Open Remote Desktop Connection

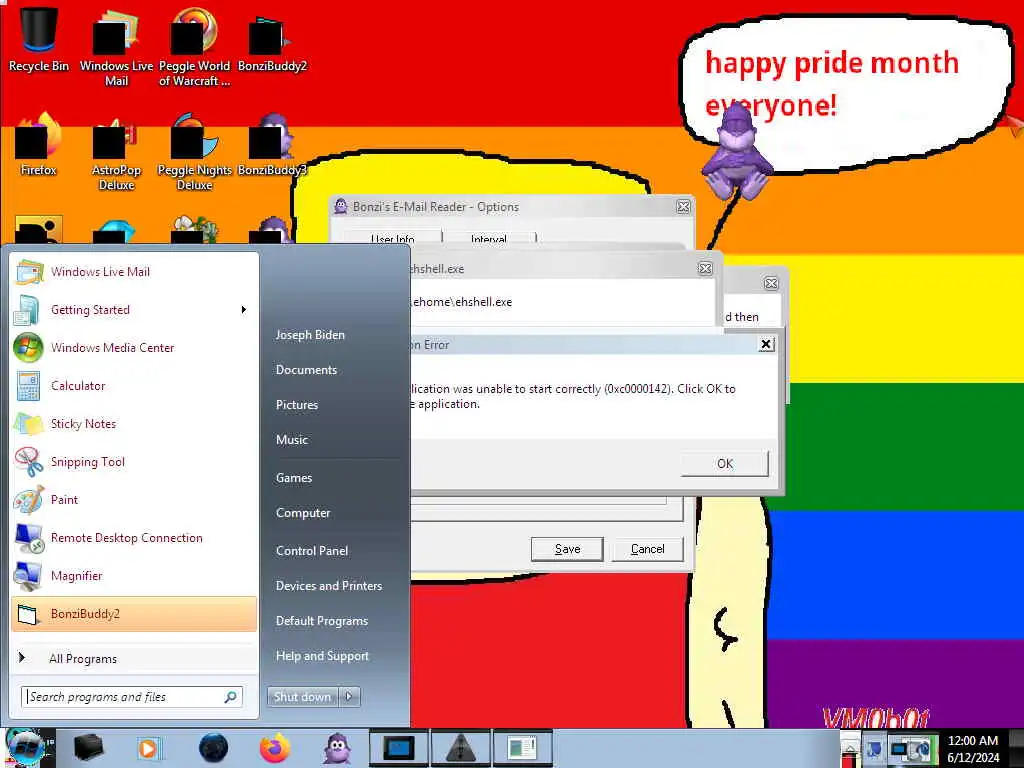[x=134, y=537]
